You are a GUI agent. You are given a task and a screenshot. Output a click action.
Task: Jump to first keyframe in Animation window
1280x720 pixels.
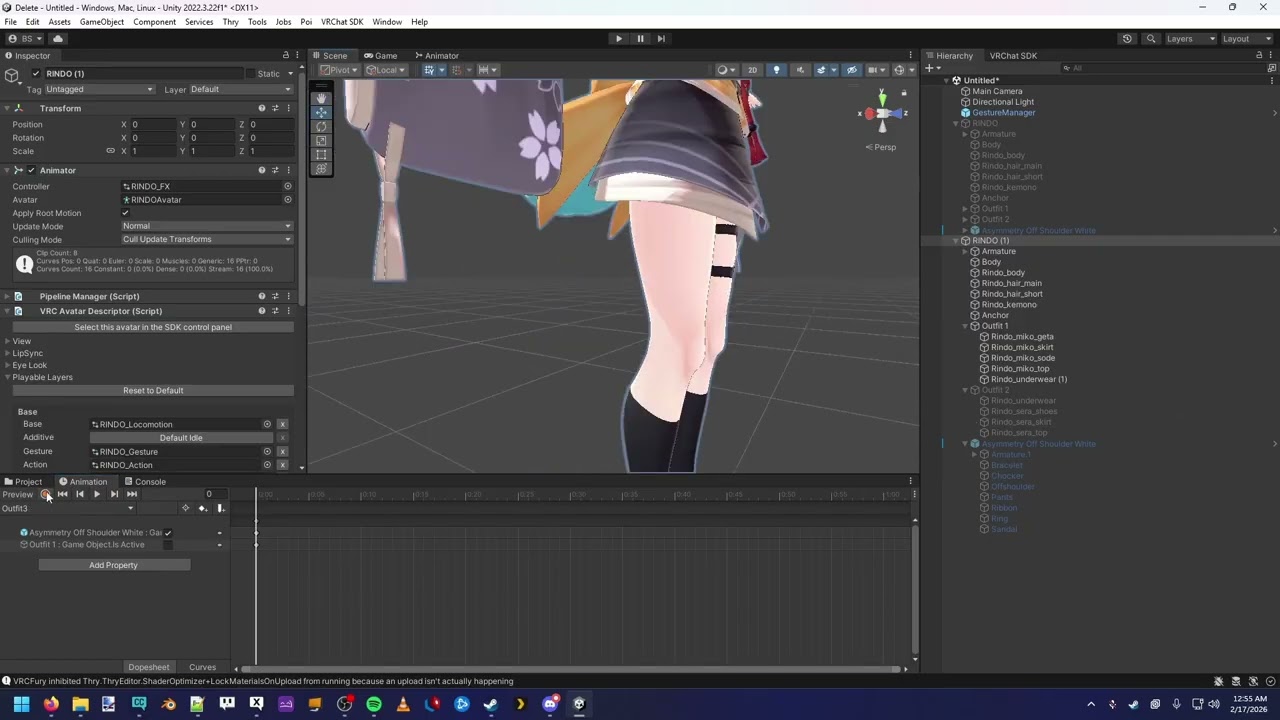click(63, 494)
